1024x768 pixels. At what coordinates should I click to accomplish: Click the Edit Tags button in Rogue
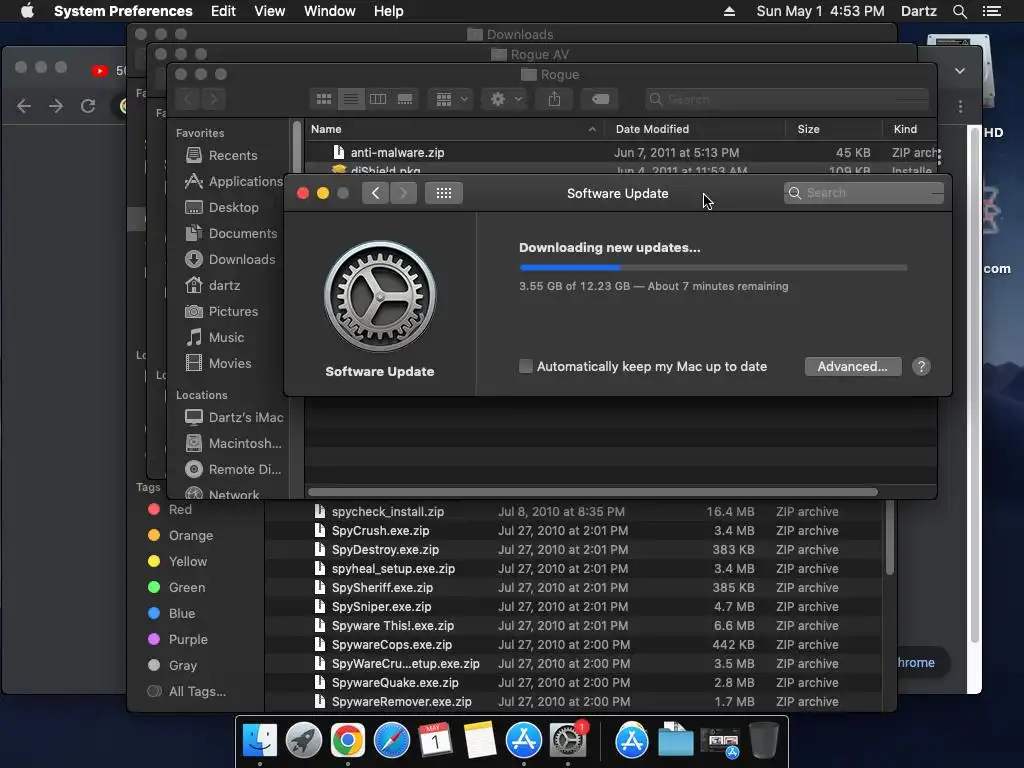coord(600,99)
